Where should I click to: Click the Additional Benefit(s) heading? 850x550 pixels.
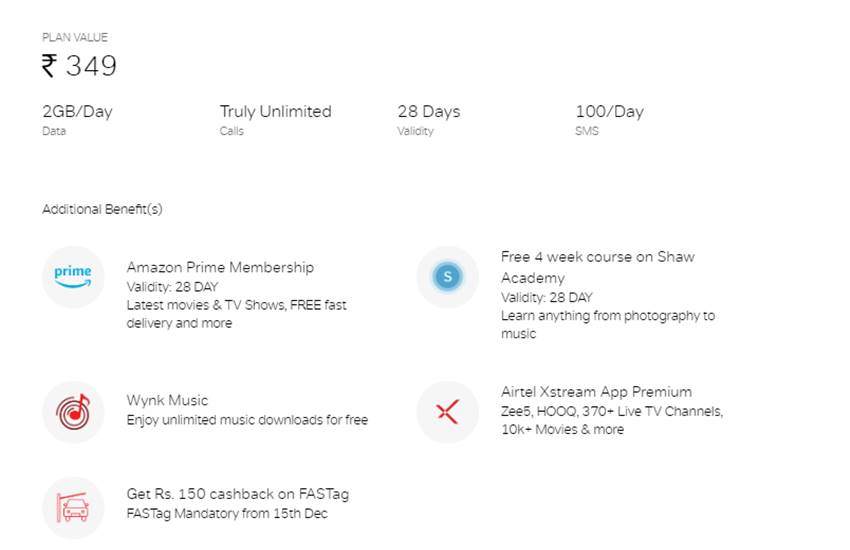102,209
